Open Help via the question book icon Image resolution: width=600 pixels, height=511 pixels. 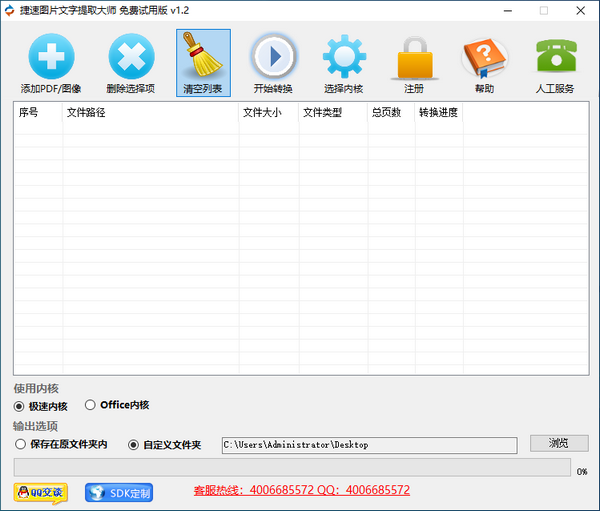pos(485,57)
